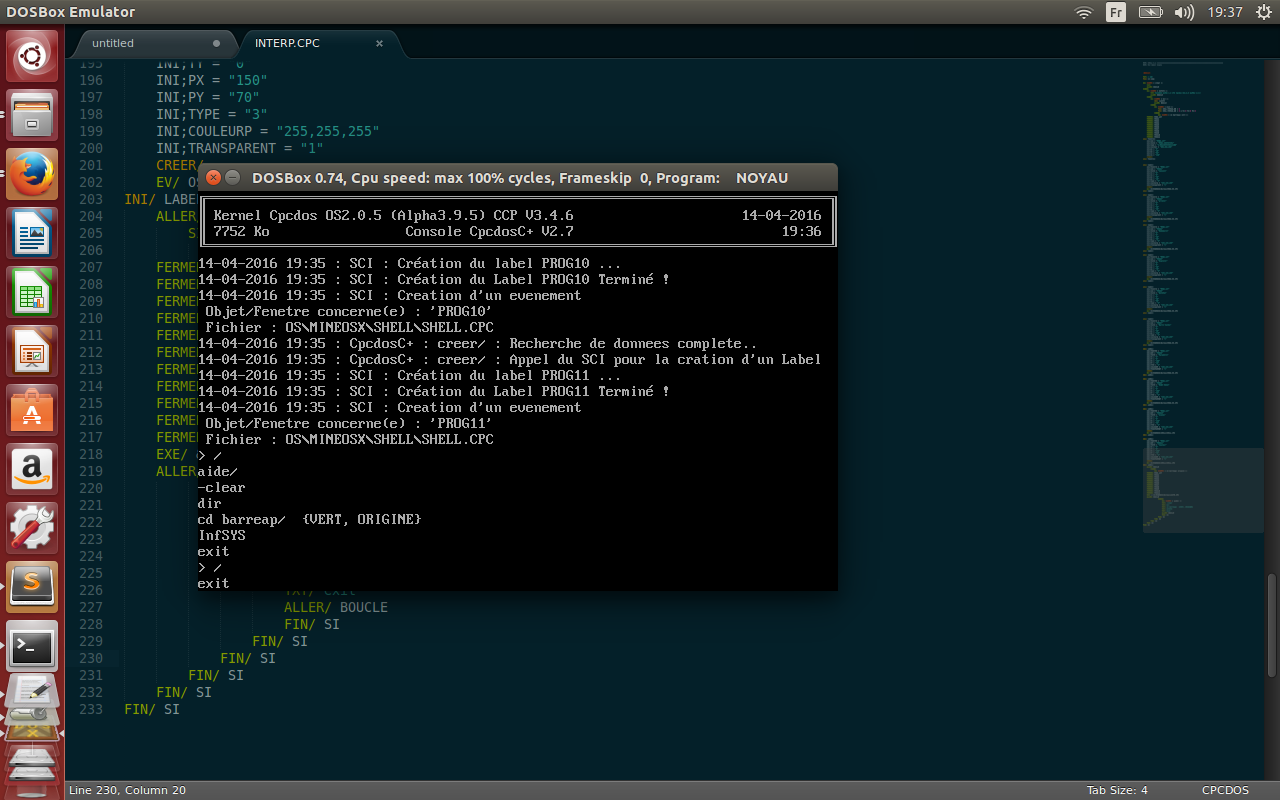Open Ubuntu Software Center icon
The height and width of the screenshot is (800, 1280).
(x=33, y=410)
